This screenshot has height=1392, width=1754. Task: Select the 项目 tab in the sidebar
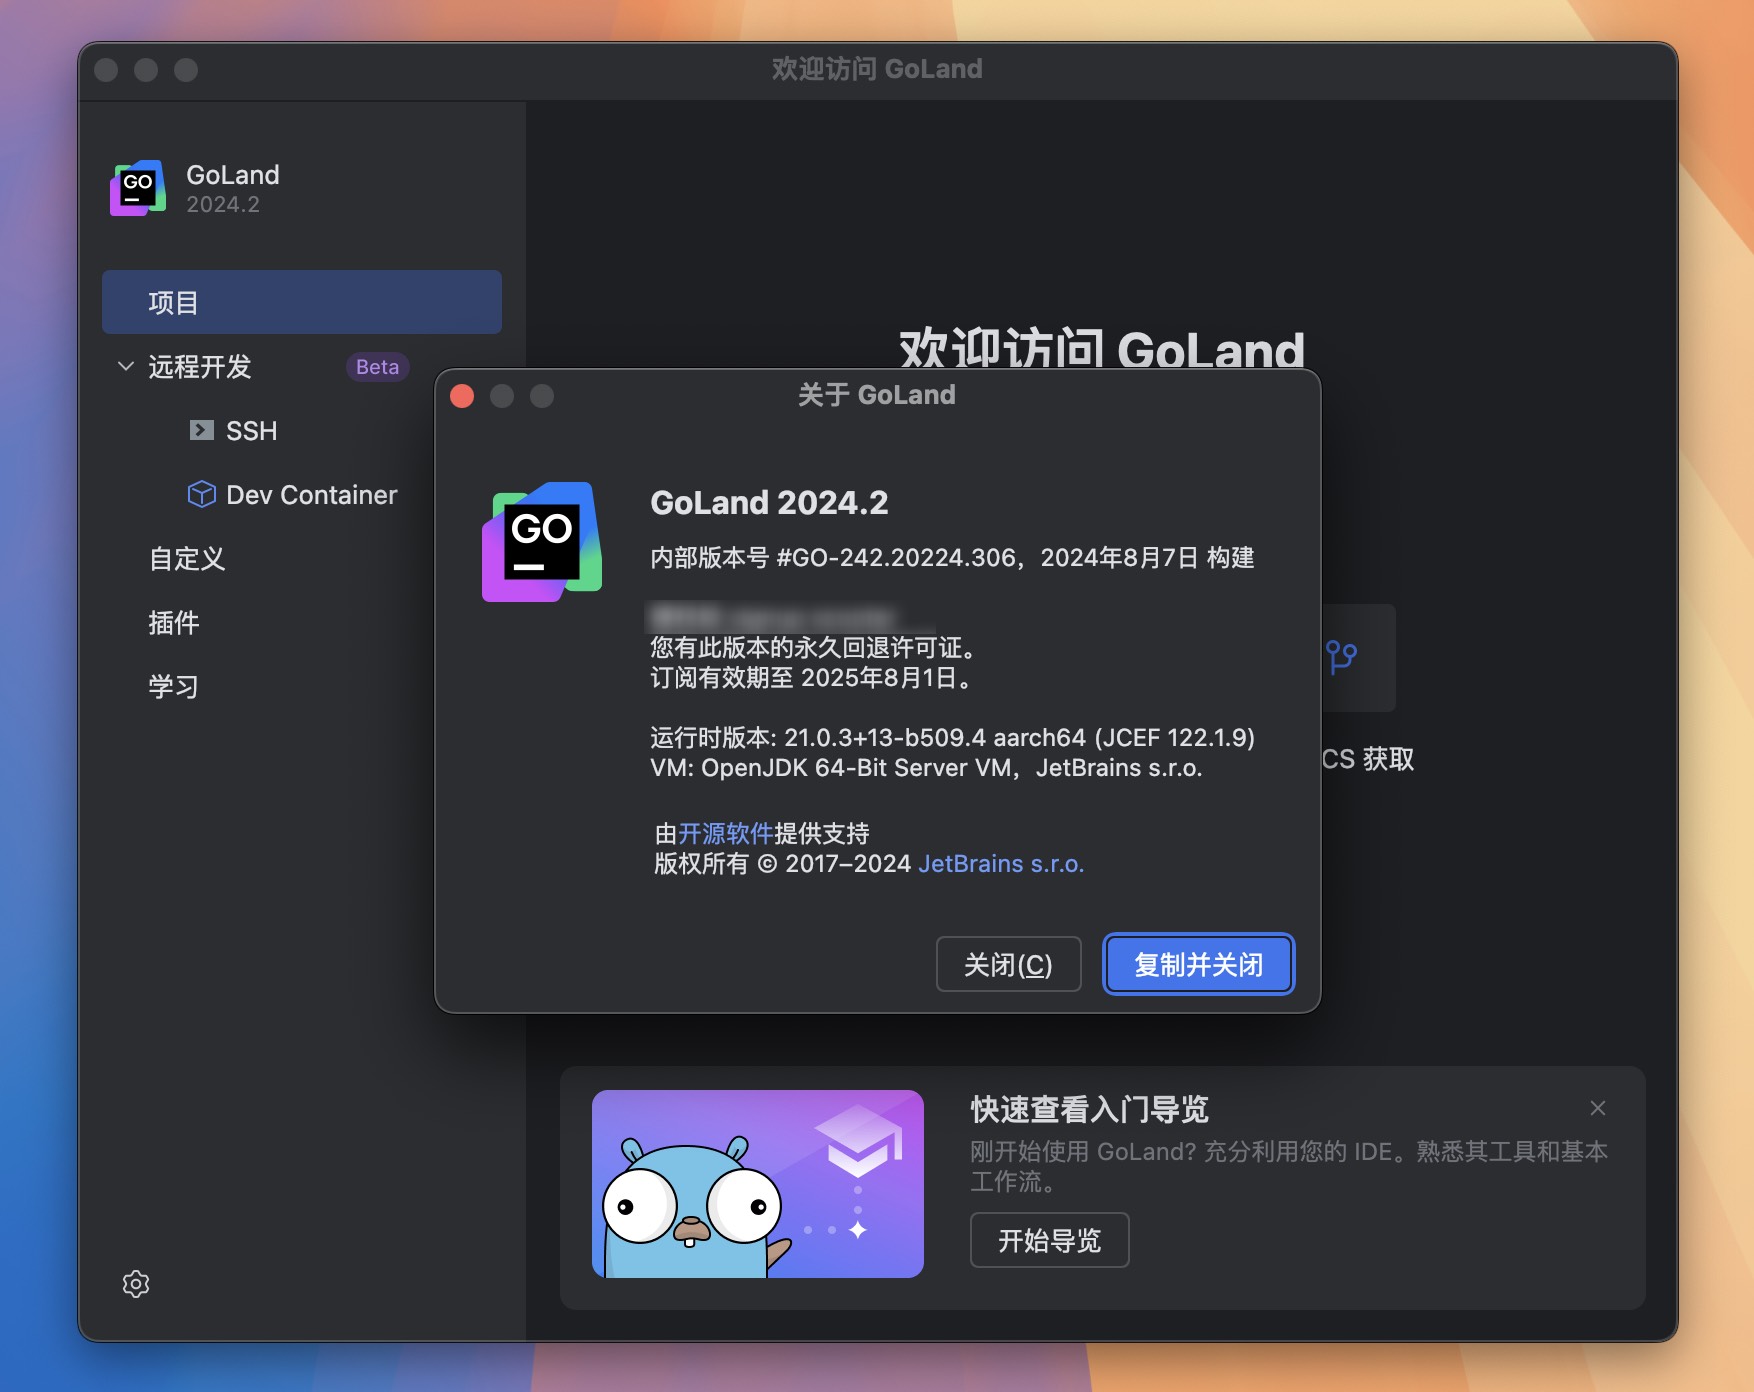tap(302, 302)
